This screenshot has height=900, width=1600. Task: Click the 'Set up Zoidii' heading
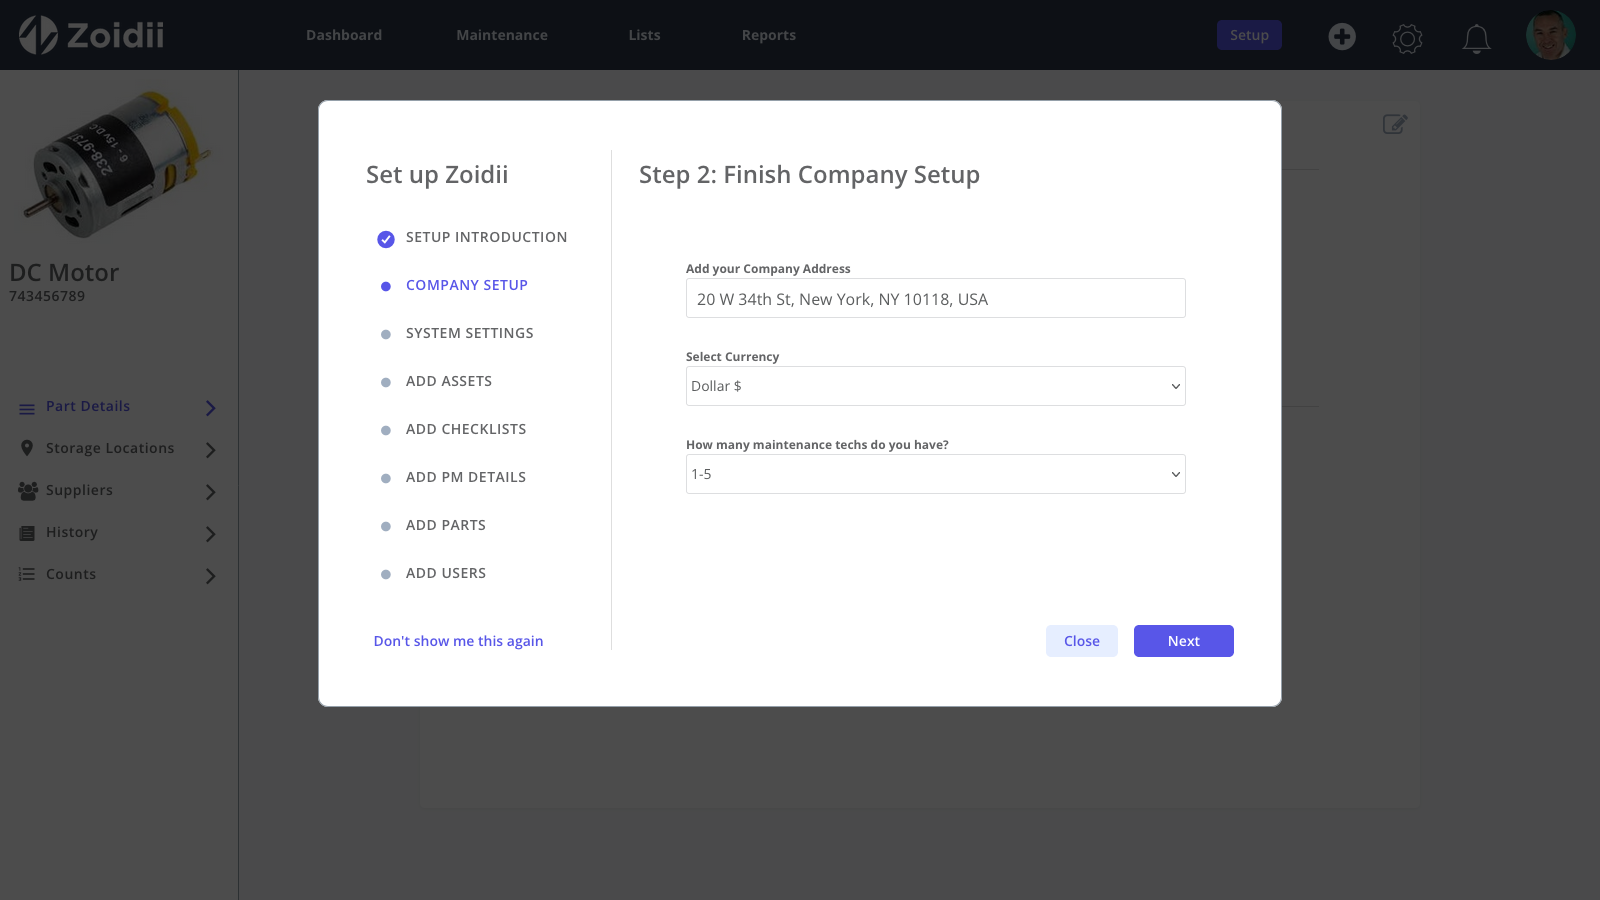(437, 175)
